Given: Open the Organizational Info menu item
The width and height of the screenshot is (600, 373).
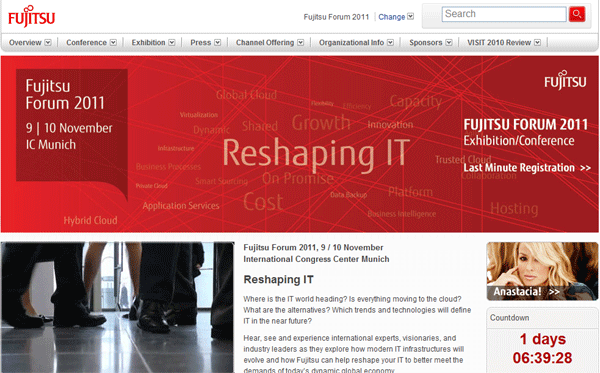Looking at the screenshot, I should click(351, 42).
